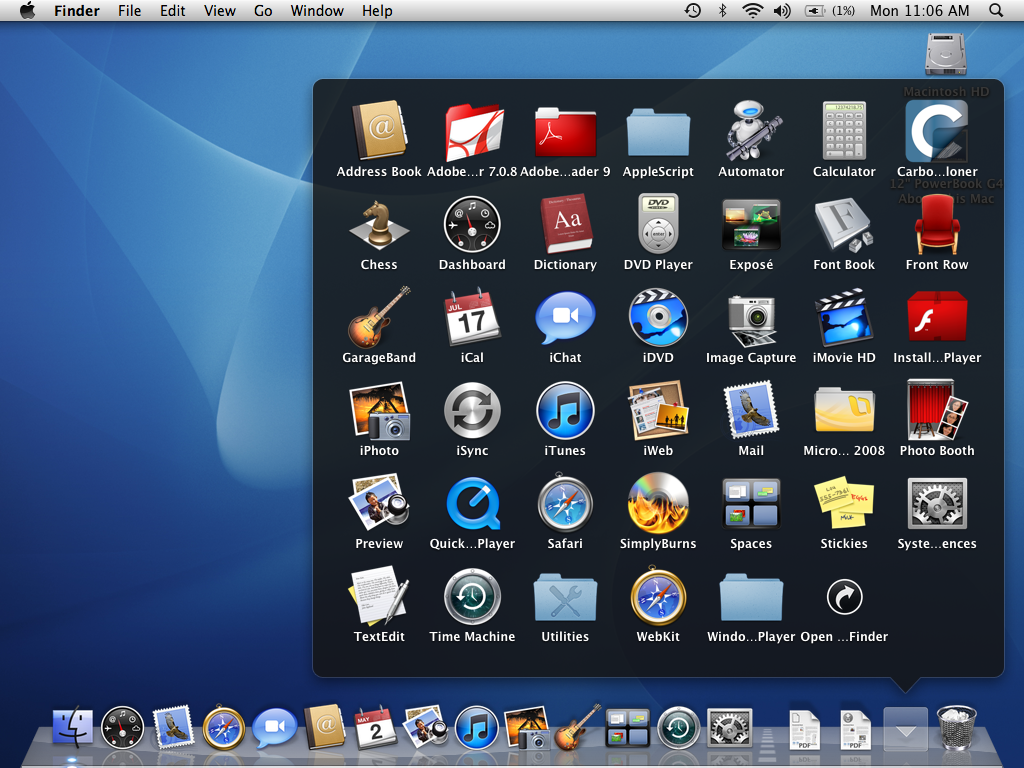Click the clock showing Mon 11:06 AM

pos(920,10)
